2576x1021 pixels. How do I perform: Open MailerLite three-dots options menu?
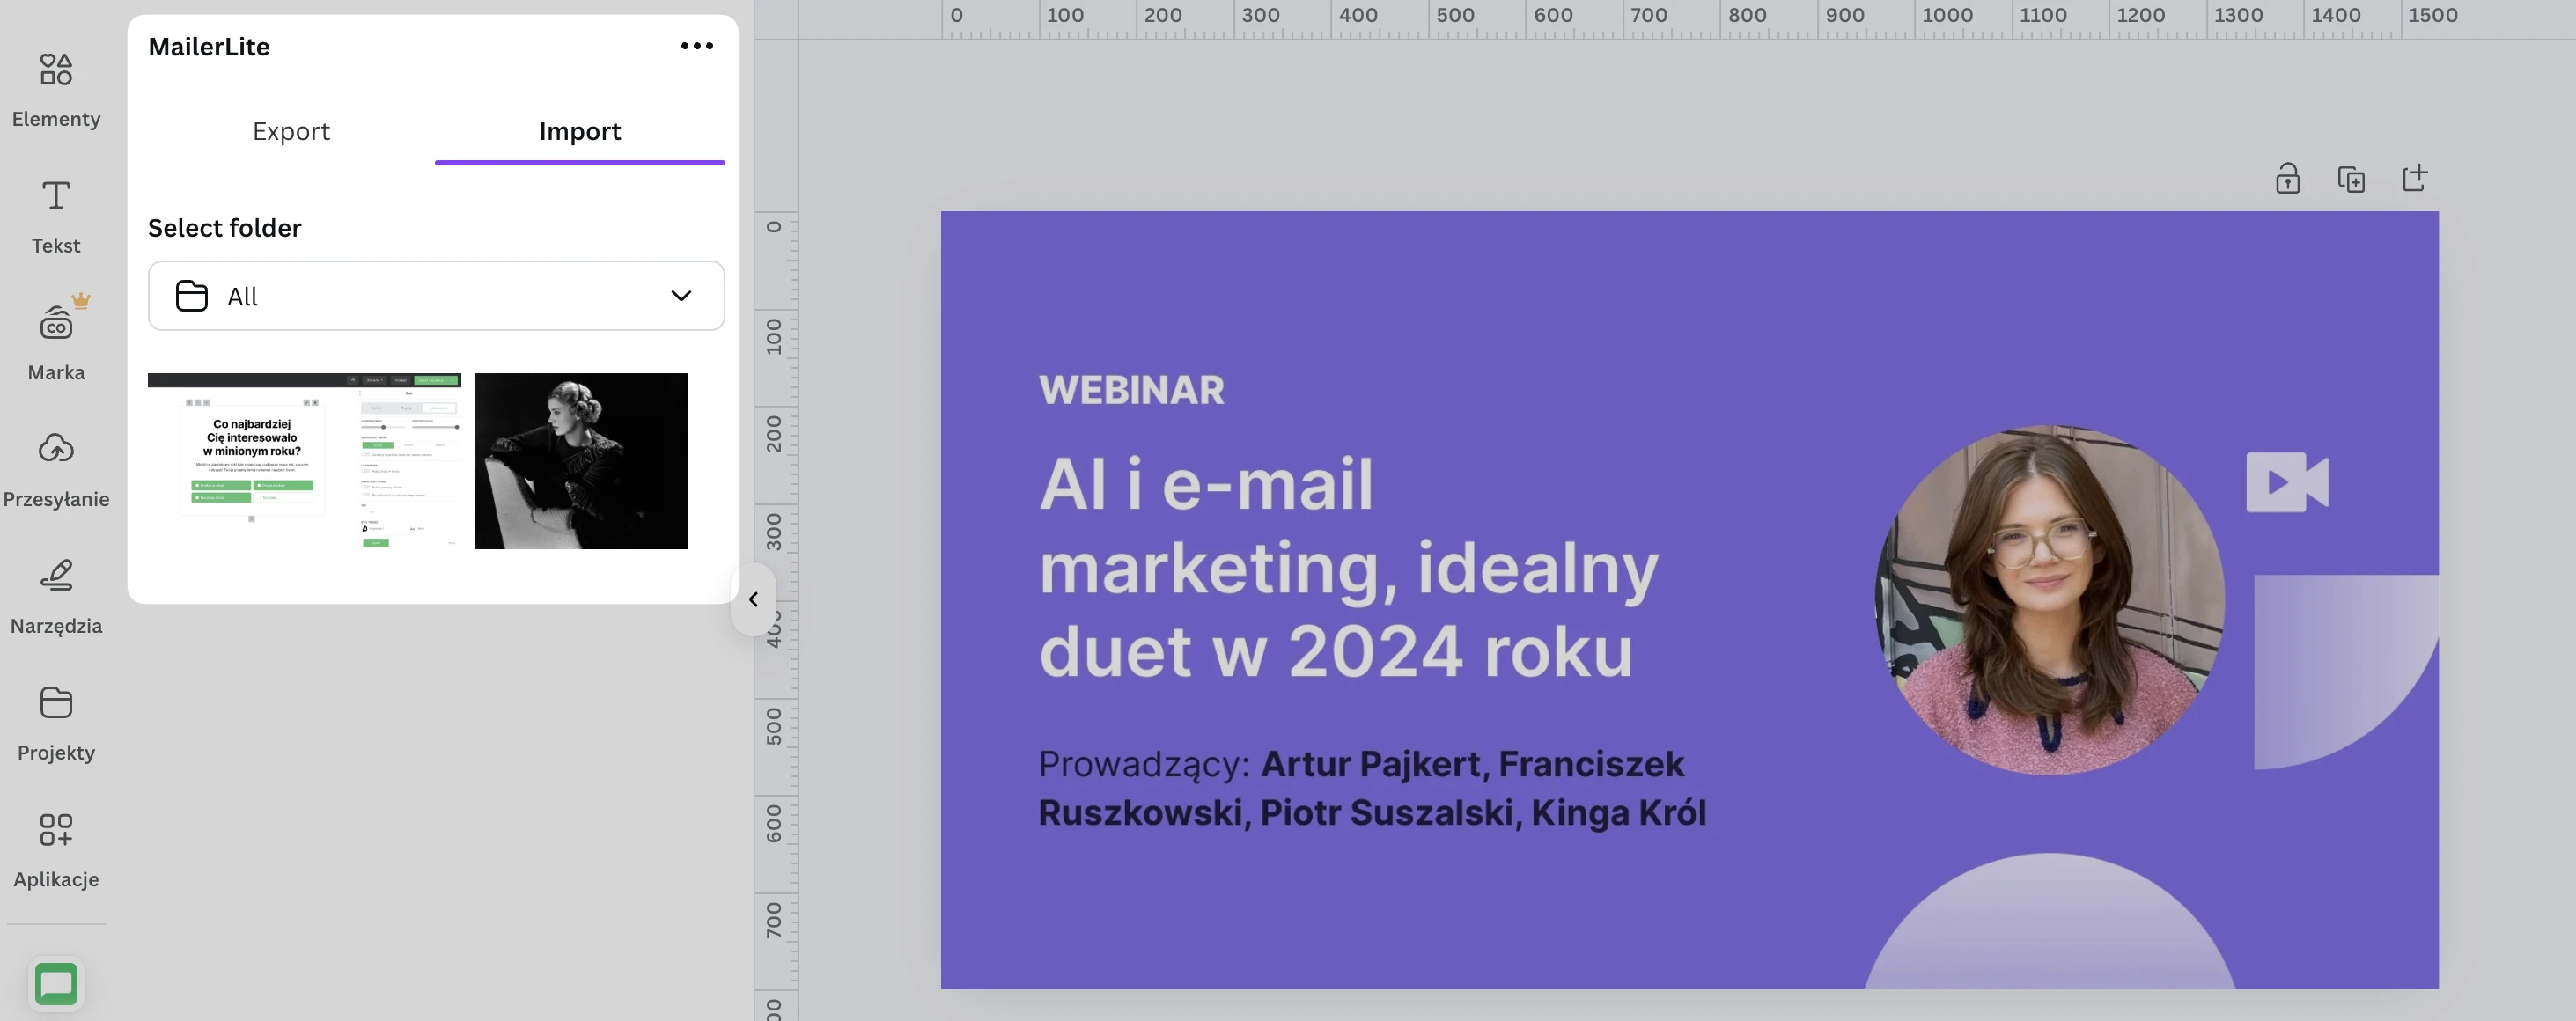(x=696, y=46)
